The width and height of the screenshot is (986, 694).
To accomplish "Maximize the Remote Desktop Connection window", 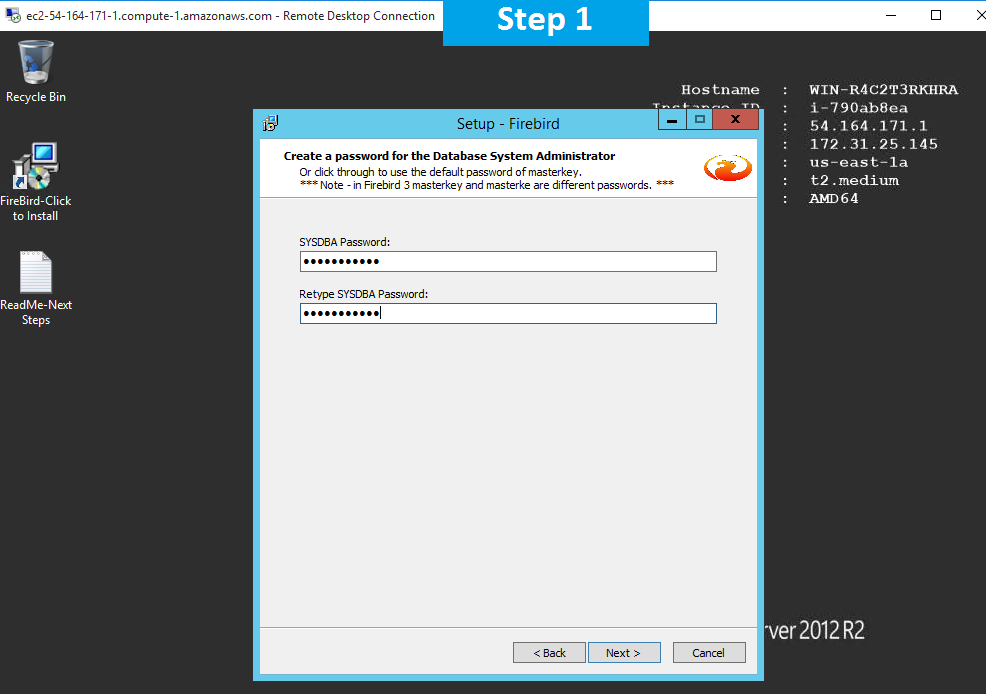I will pyautogui.click(x=935, y=15).
